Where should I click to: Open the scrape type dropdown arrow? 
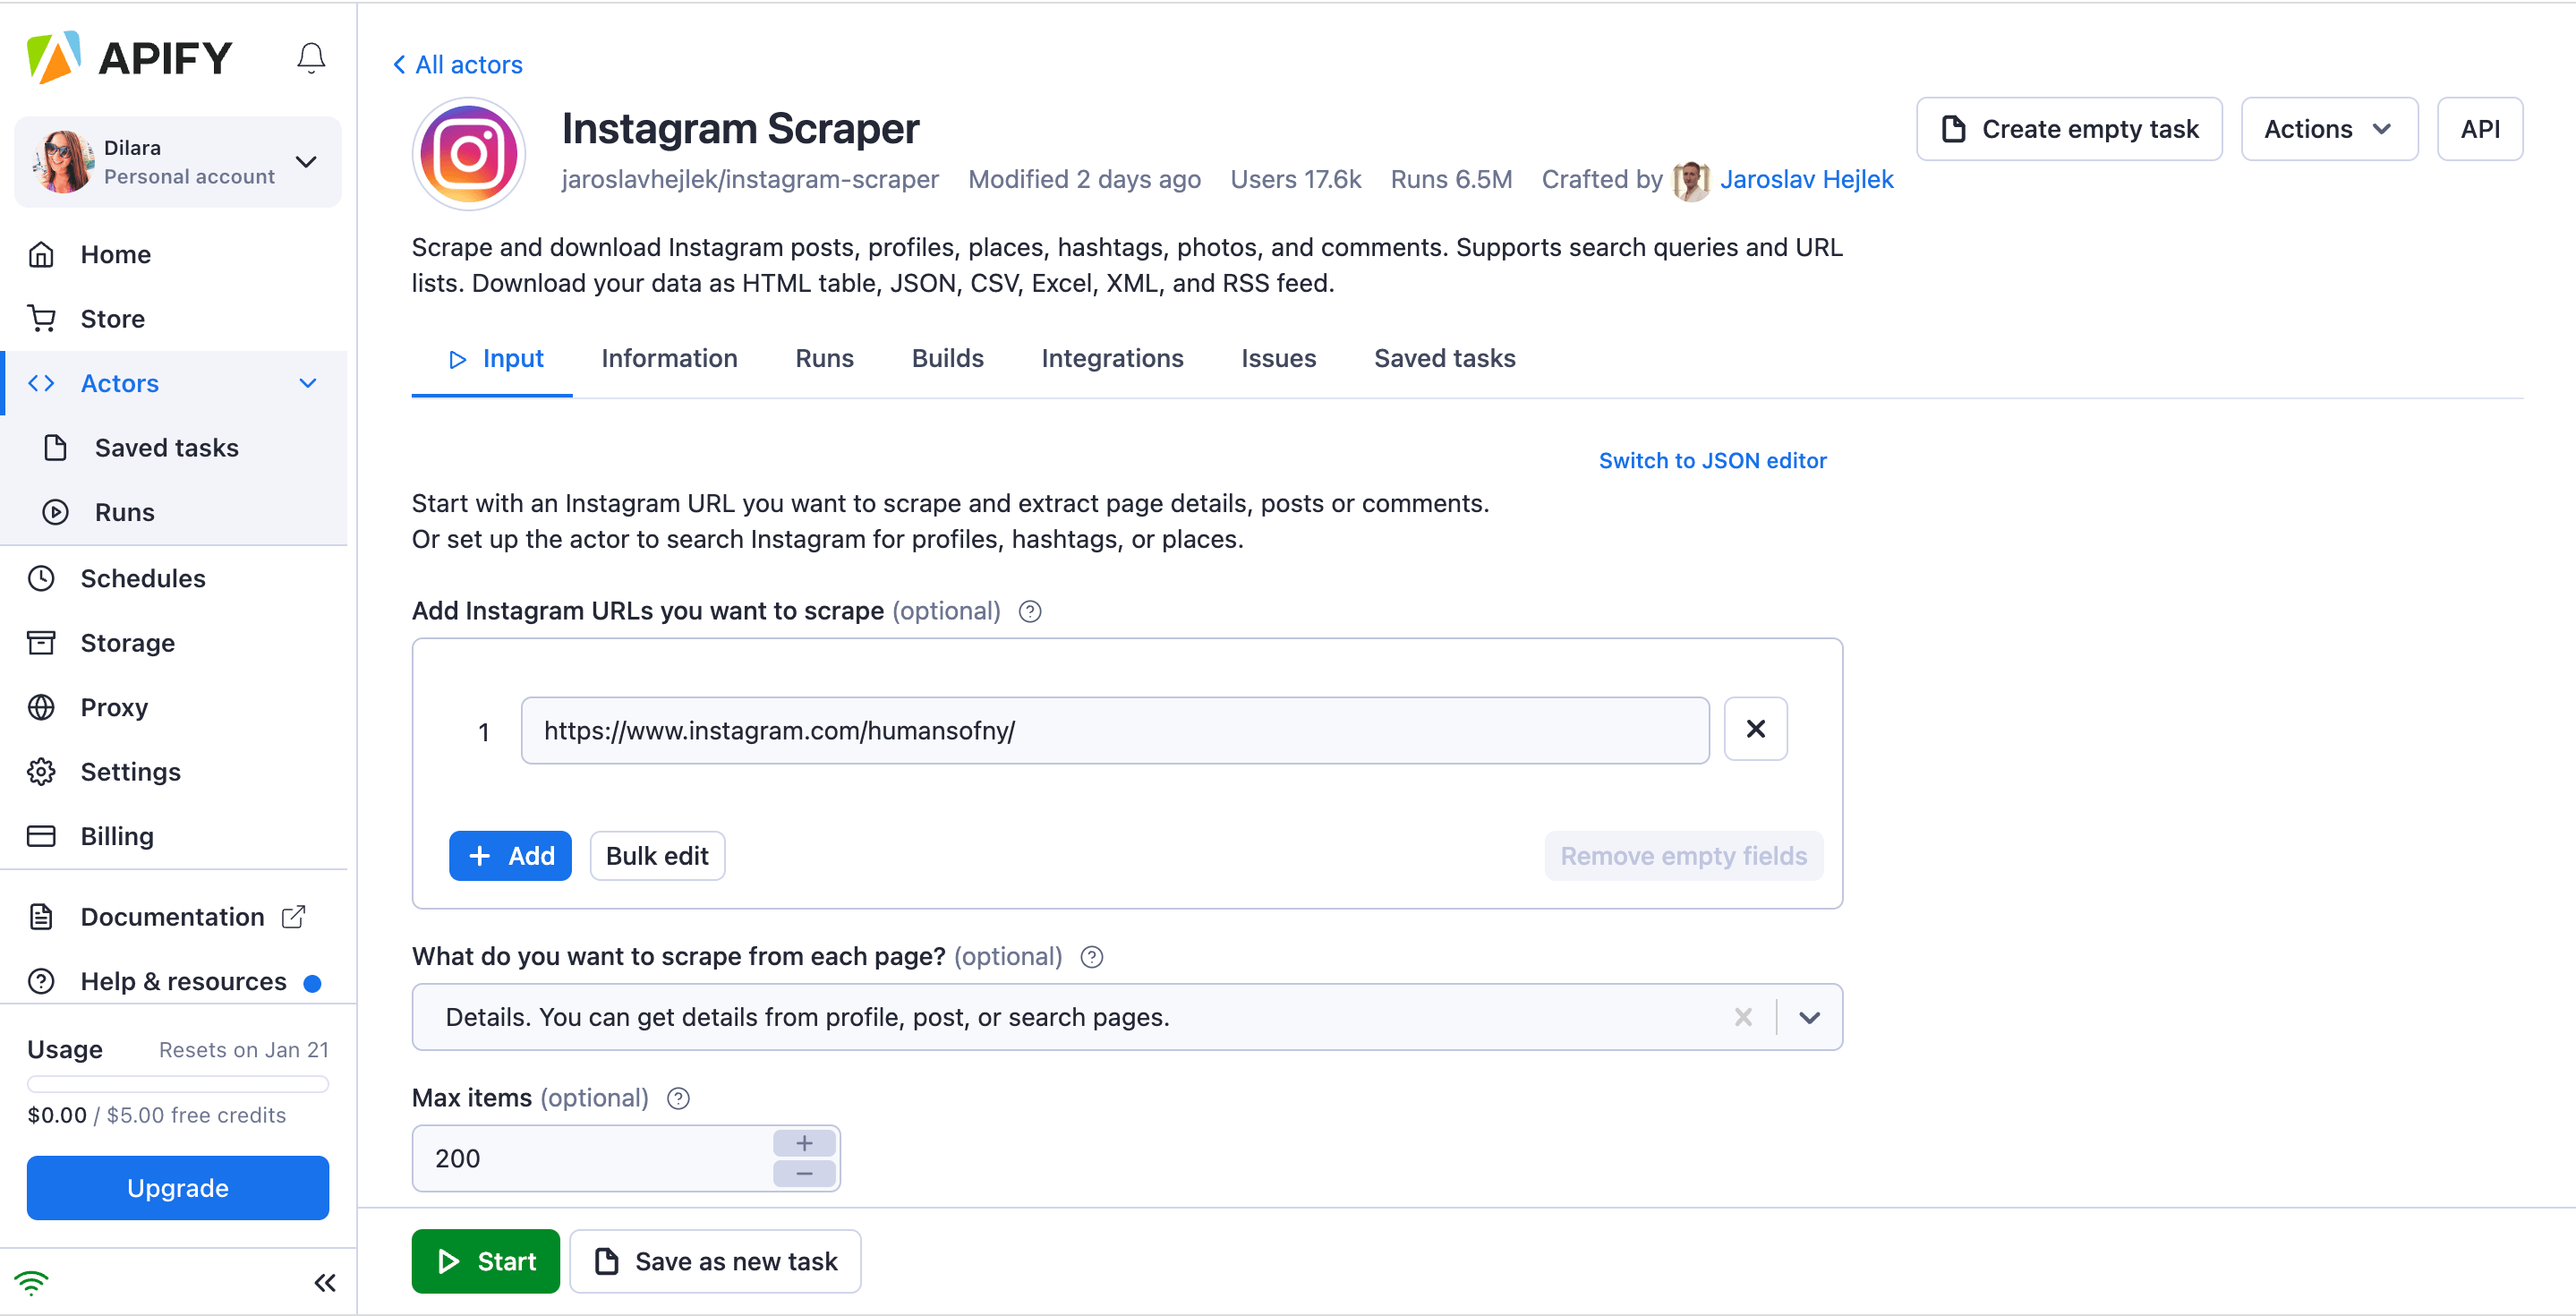pyautogui.click(x=1809, y=1017)
